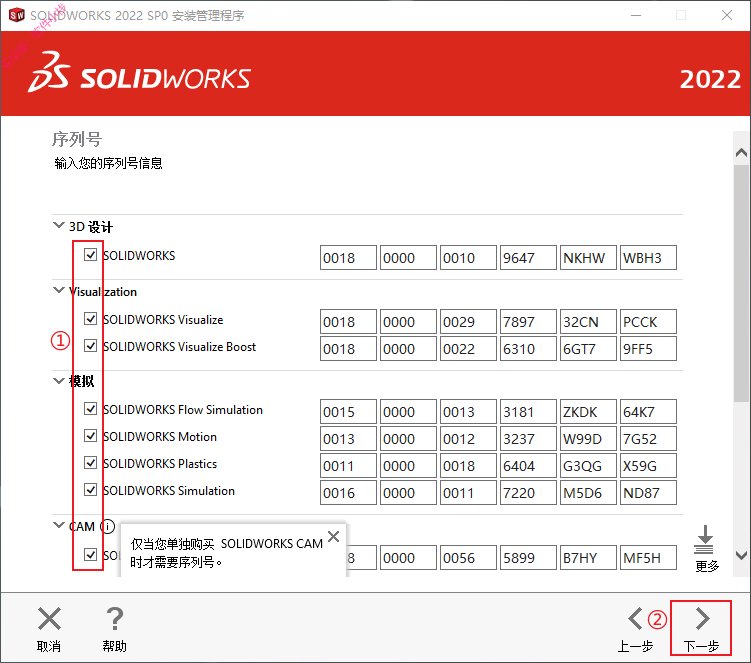
Task: Toggle the CAM product checkbox
Action: (91, 554)
